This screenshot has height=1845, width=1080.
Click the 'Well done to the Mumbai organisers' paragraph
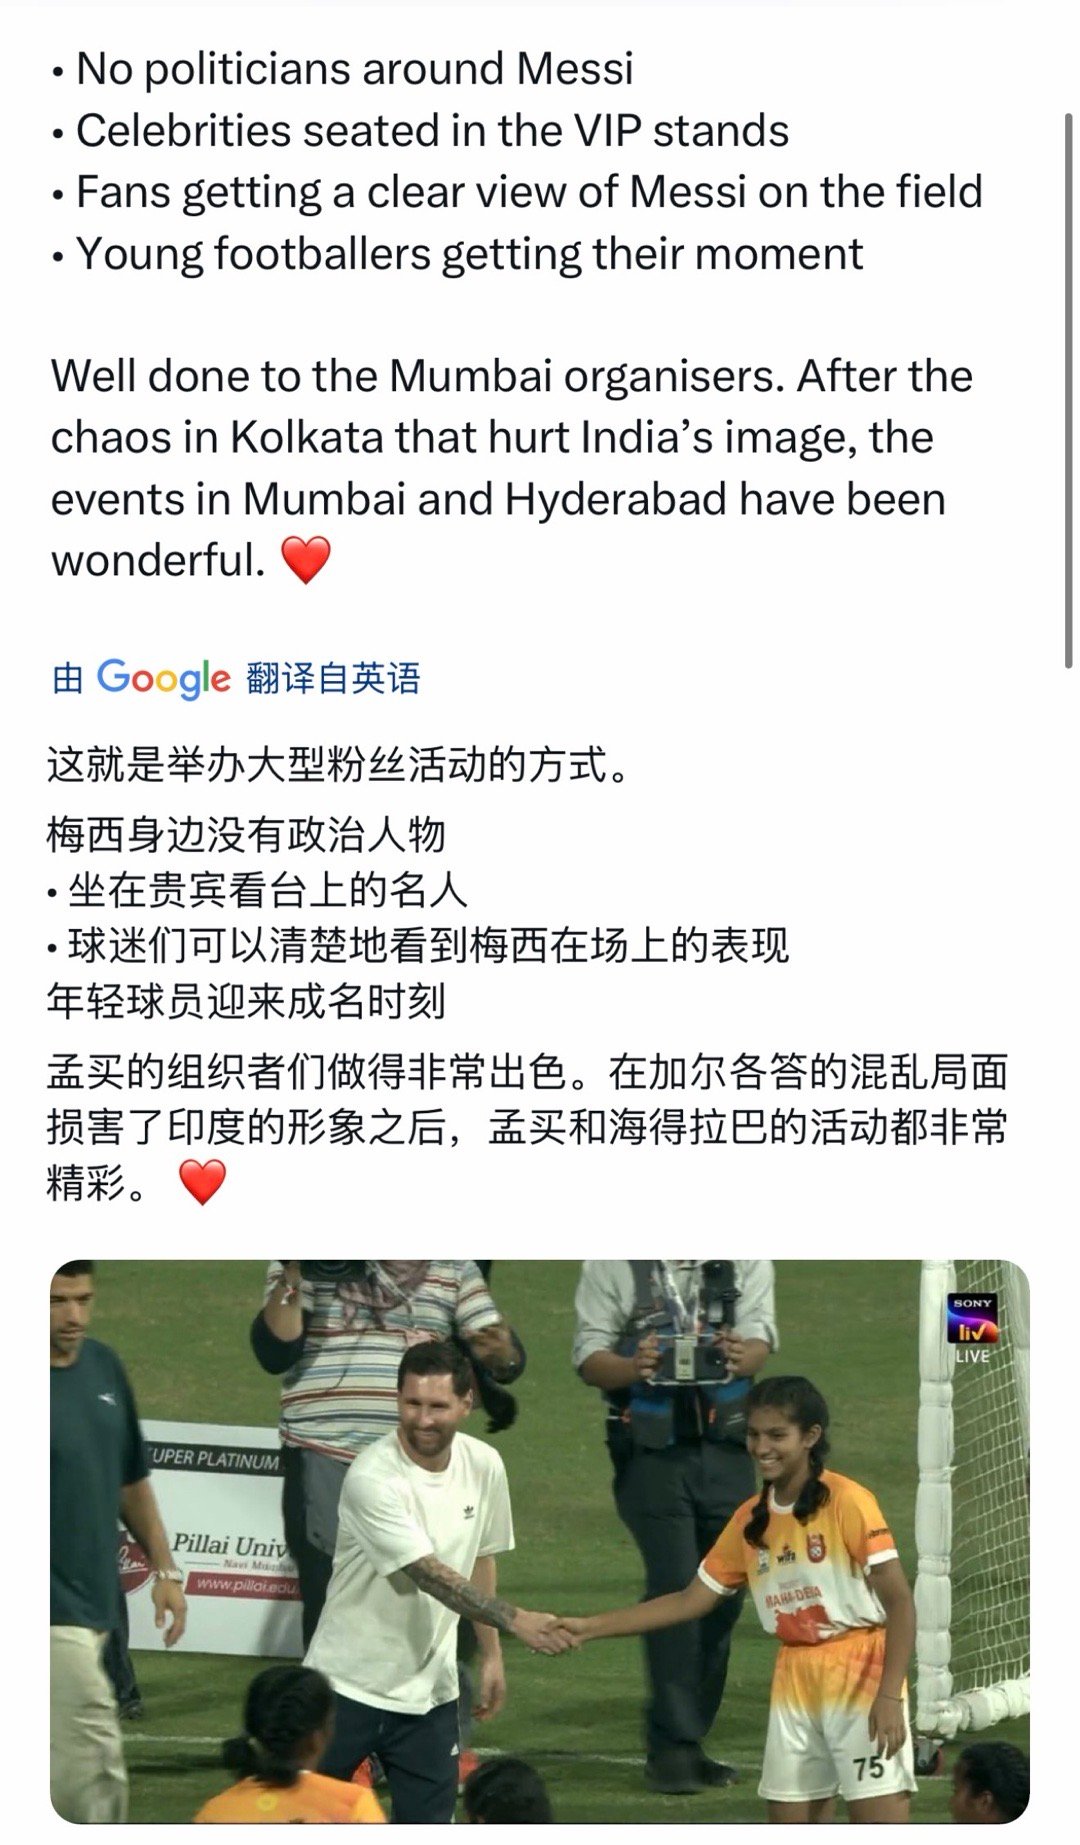tap(511, 468)
